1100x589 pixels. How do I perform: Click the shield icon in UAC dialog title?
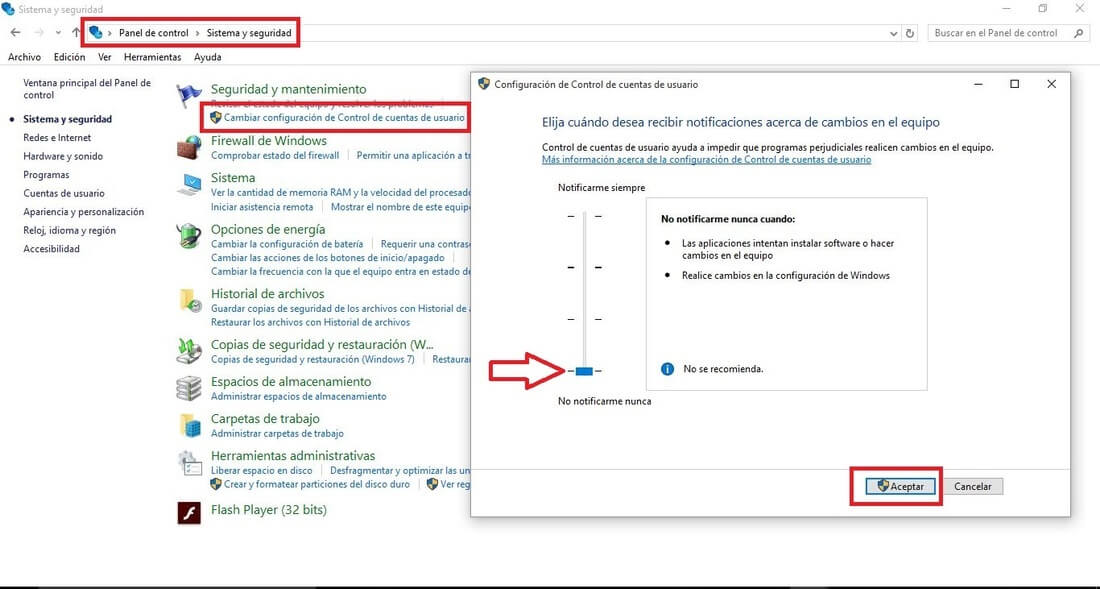(x=484, y=84)
